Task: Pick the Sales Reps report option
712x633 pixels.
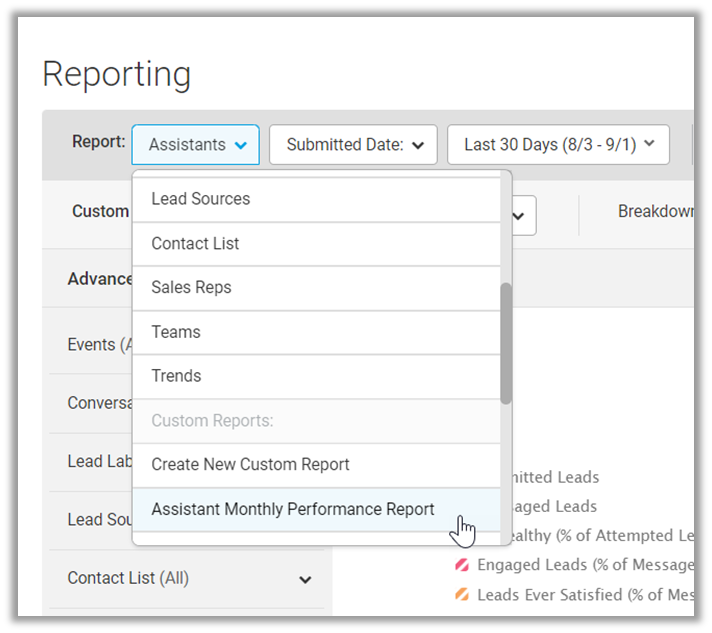Action: [191, 288]
